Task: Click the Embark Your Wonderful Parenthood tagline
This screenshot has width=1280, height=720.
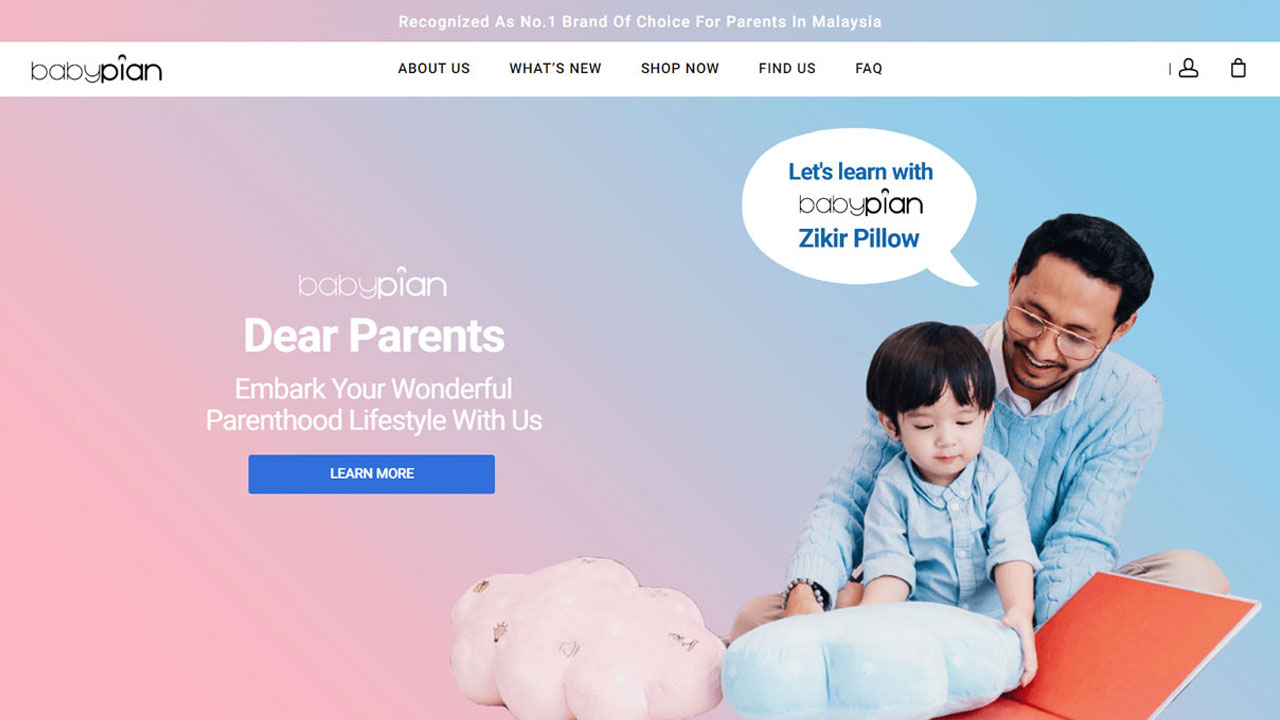Action: pyautogui.click(x=374, y=404)
